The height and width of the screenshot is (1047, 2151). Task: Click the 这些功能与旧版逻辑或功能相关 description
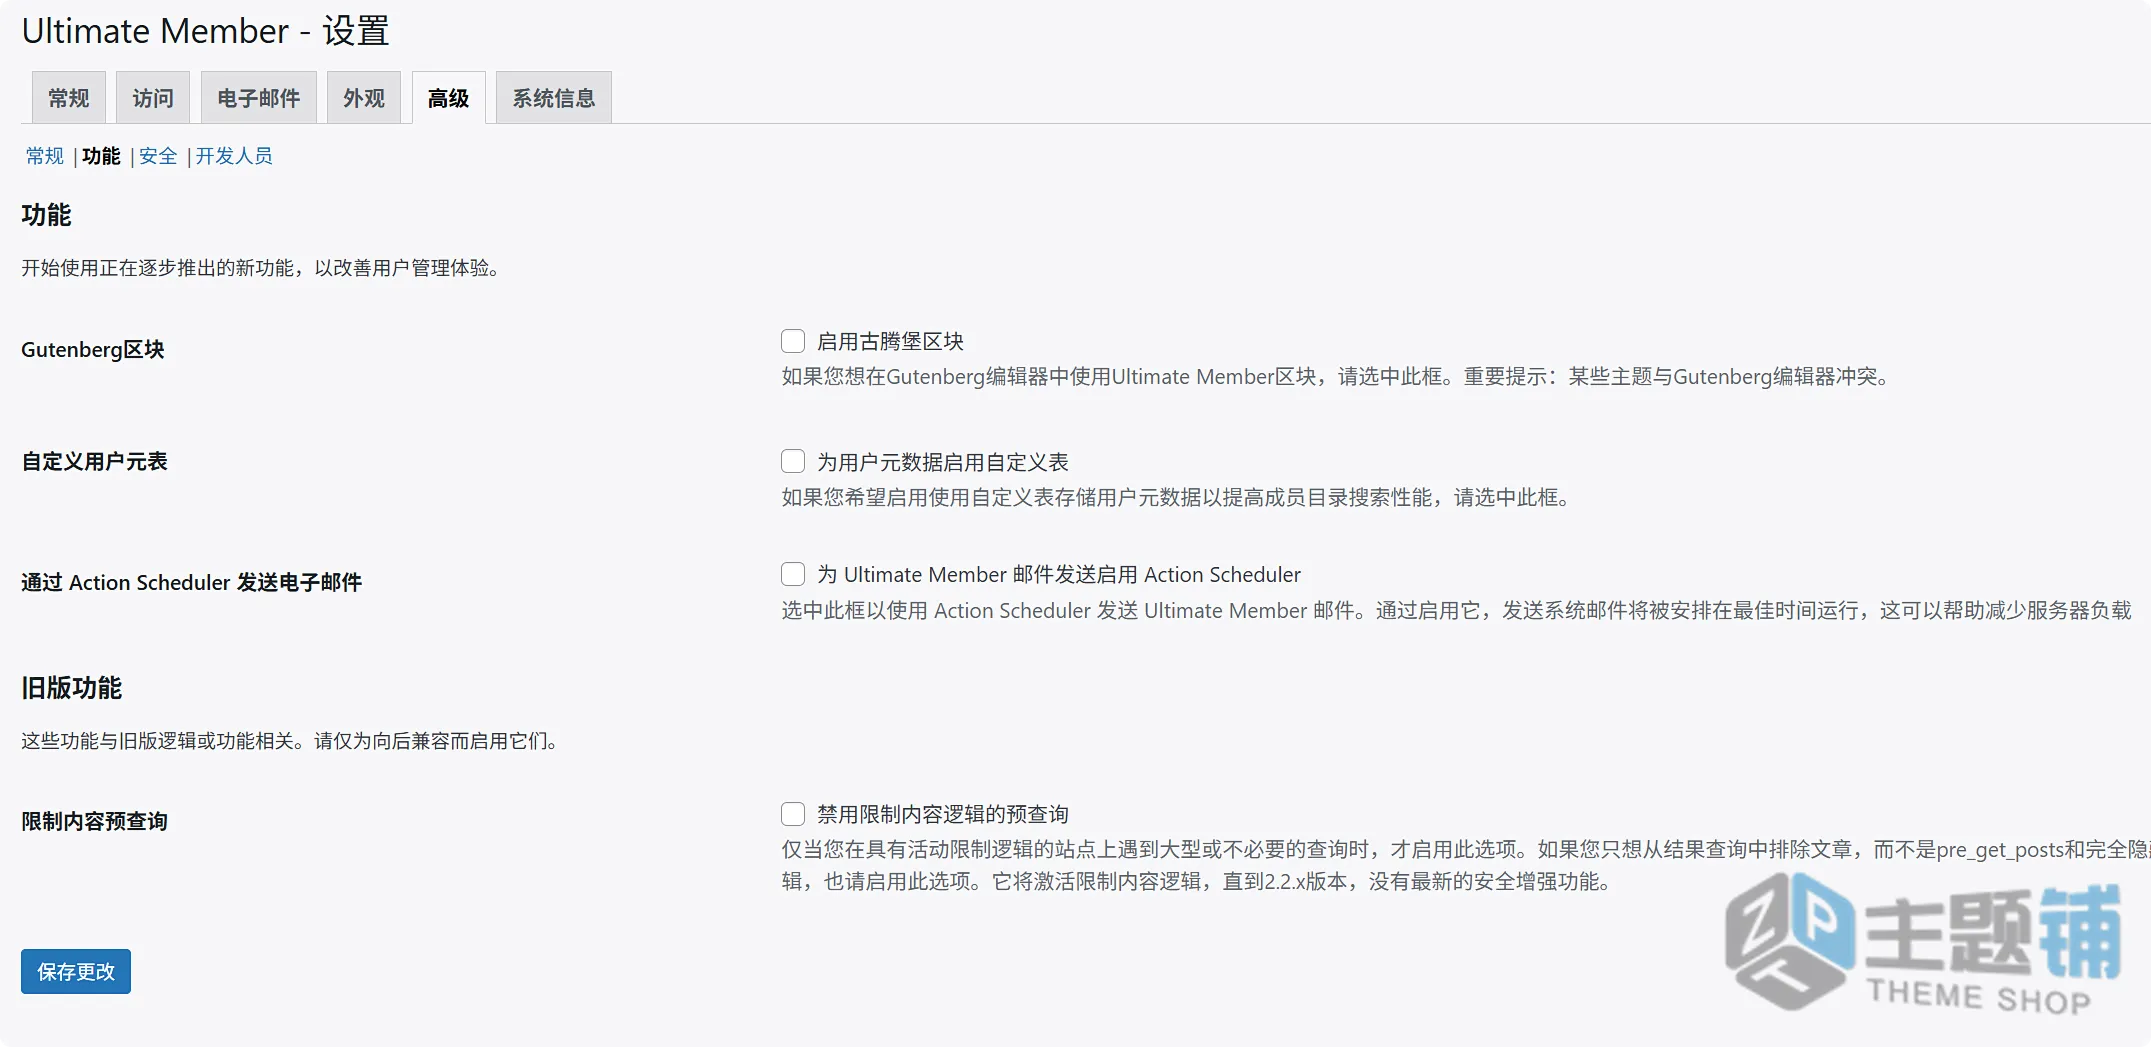290,741
